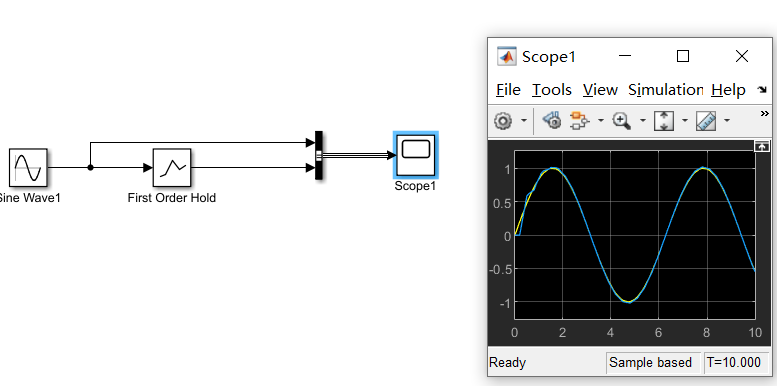The image size is (777, 386).
Task: Select the Sine Wave1 block
Action: (28, 167)
